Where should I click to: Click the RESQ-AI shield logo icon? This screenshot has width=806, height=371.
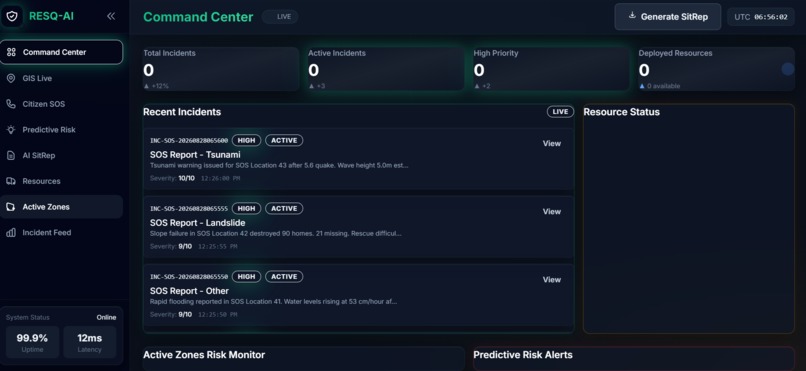coord(12,16)
